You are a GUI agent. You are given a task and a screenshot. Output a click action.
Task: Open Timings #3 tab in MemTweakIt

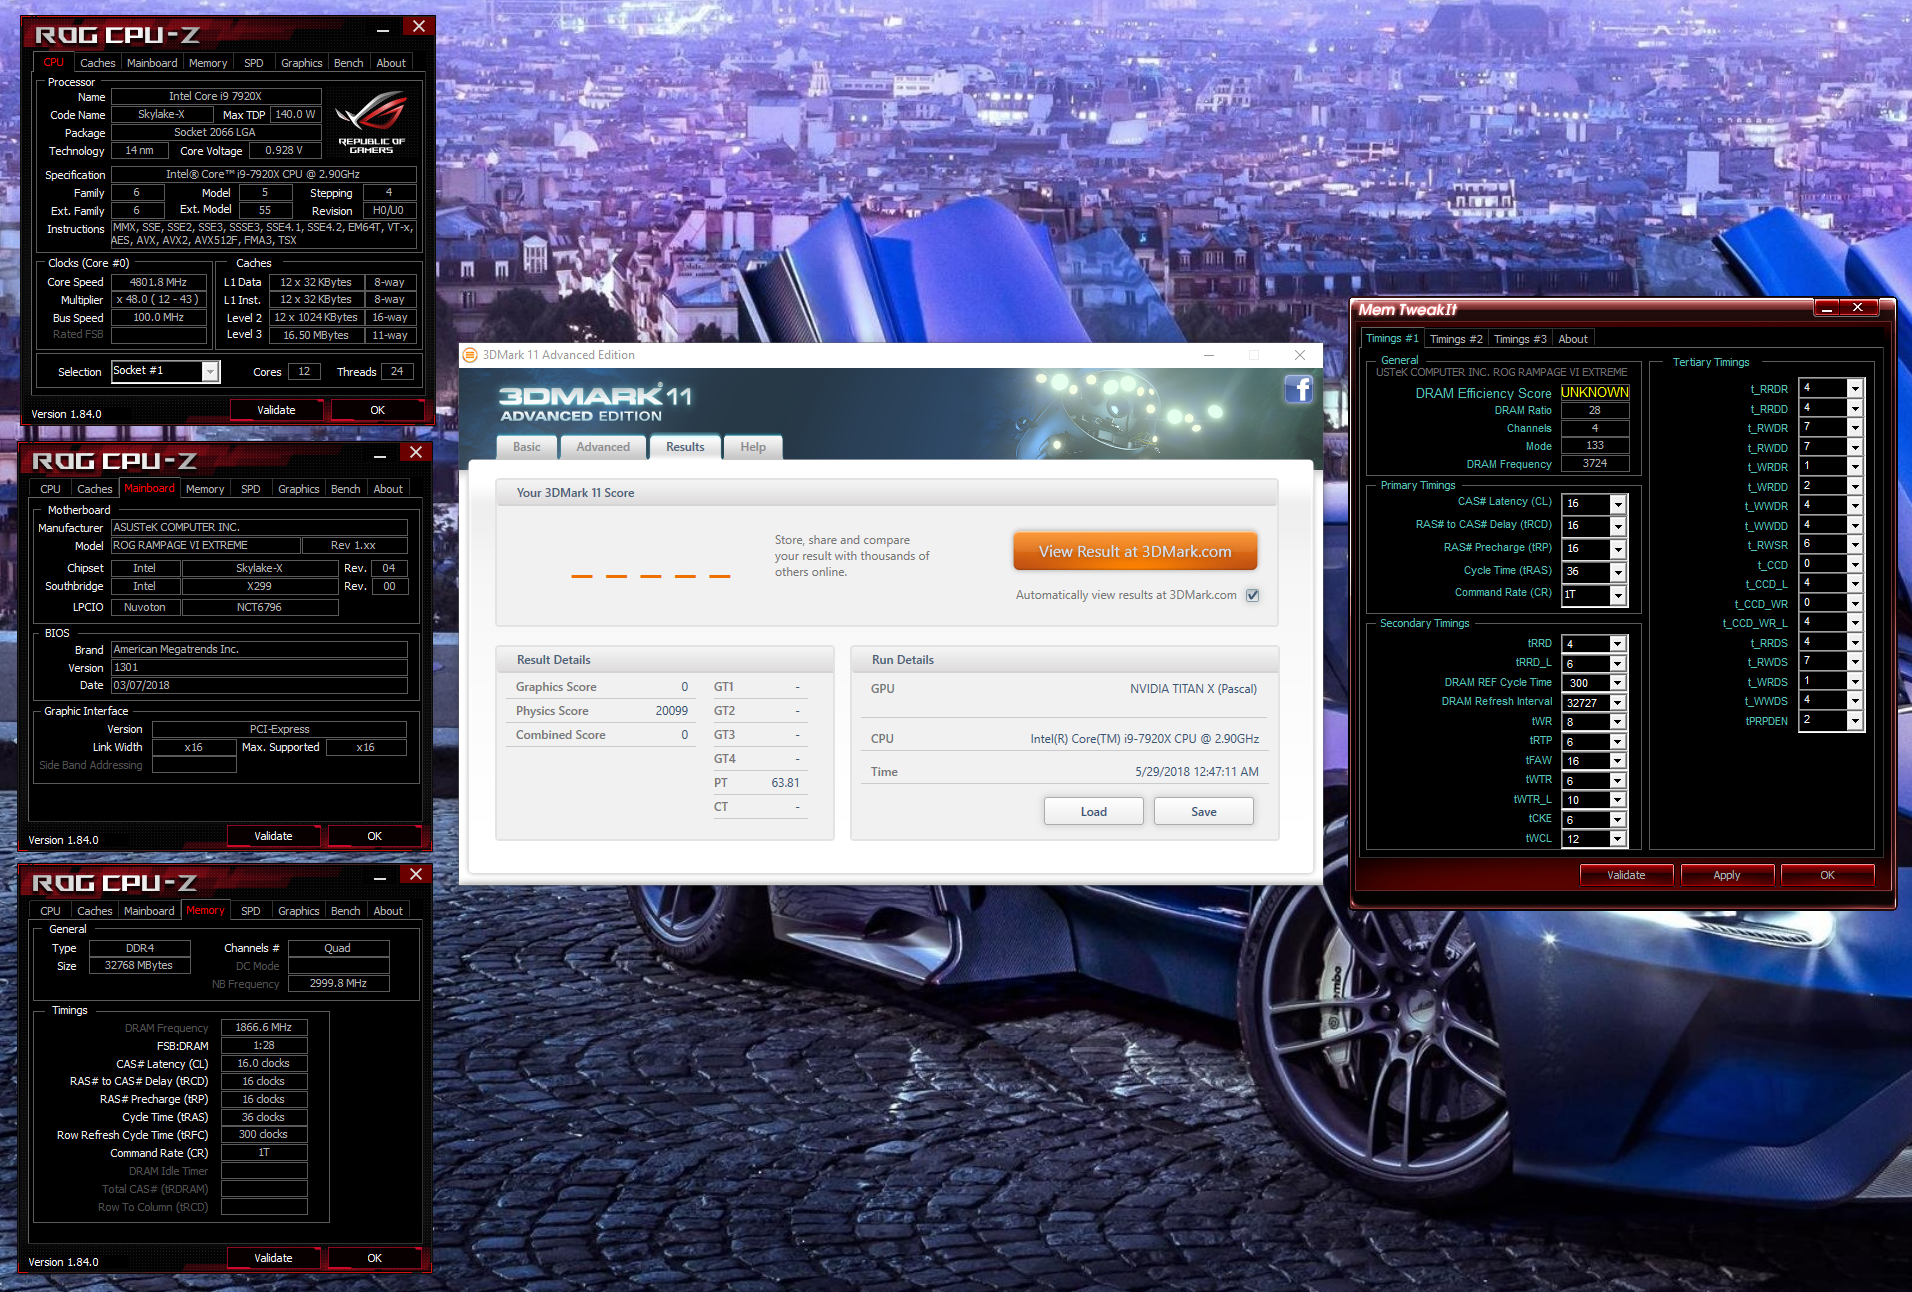[x=1520, y=339]
